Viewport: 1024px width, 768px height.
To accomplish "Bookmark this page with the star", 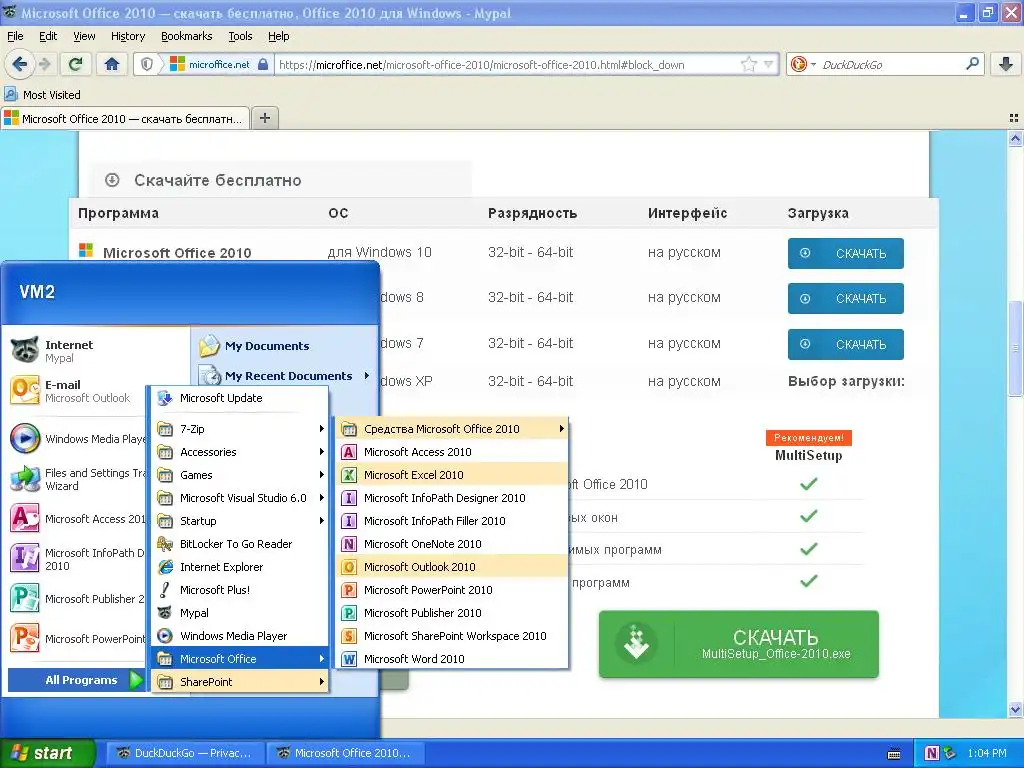I will tap(748, 64).
